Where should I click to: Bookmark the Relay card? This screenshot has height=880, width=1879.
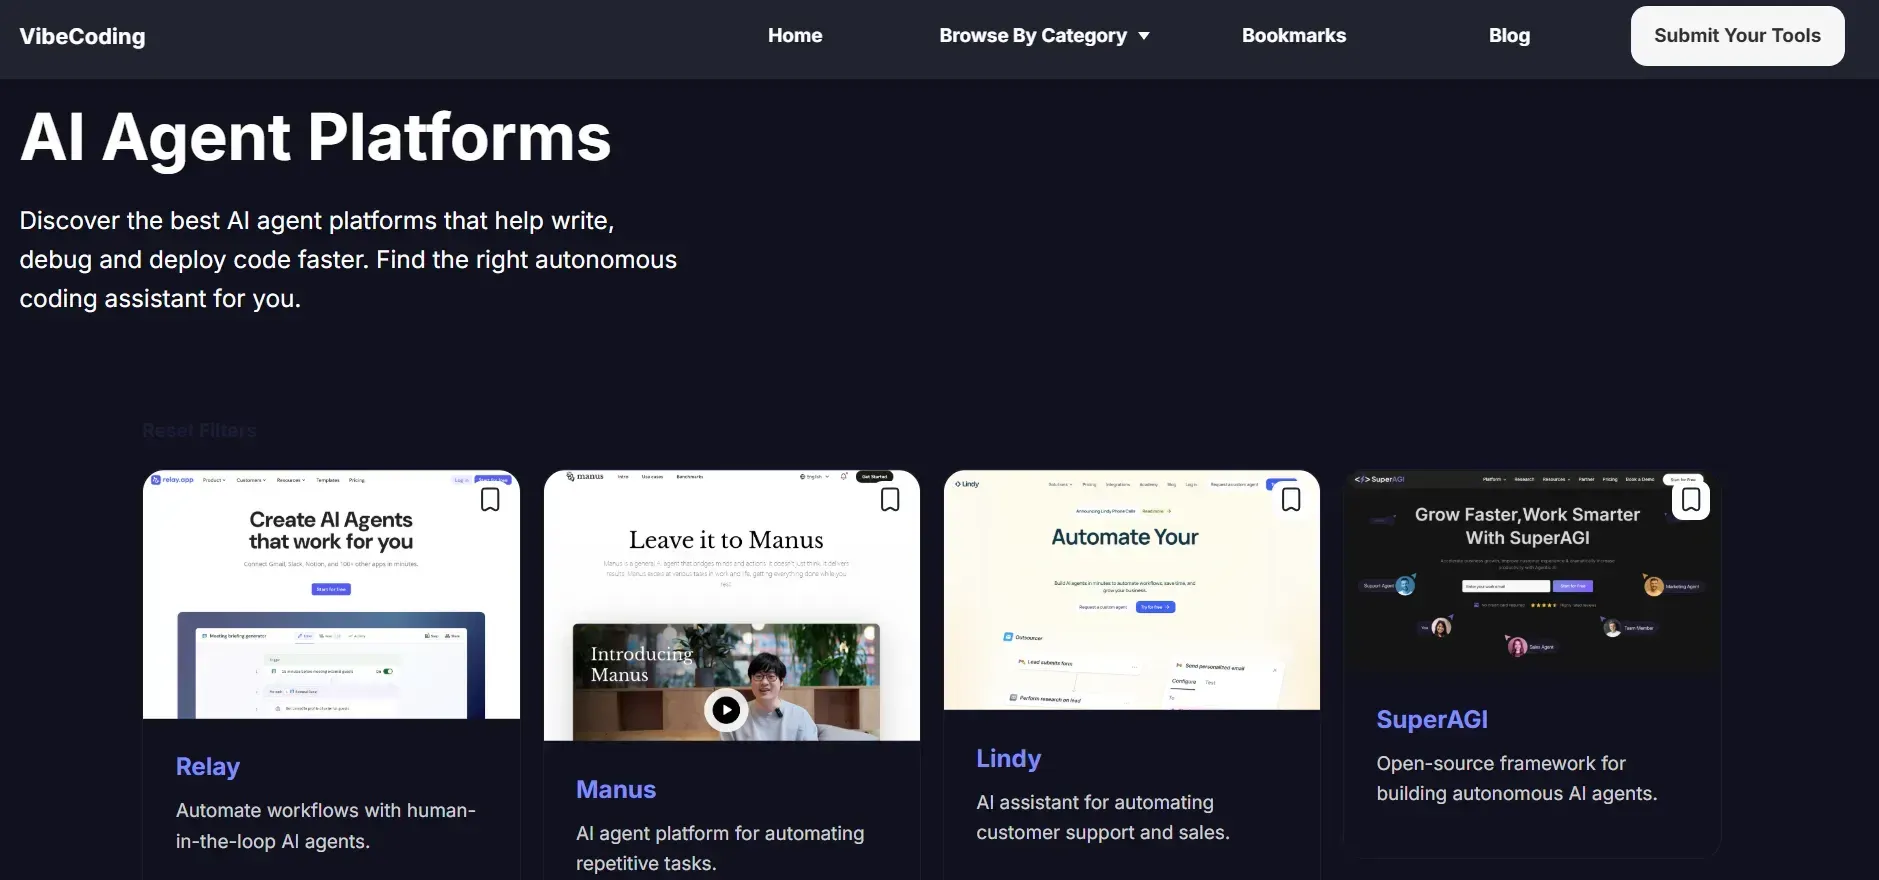click(490, 499)
